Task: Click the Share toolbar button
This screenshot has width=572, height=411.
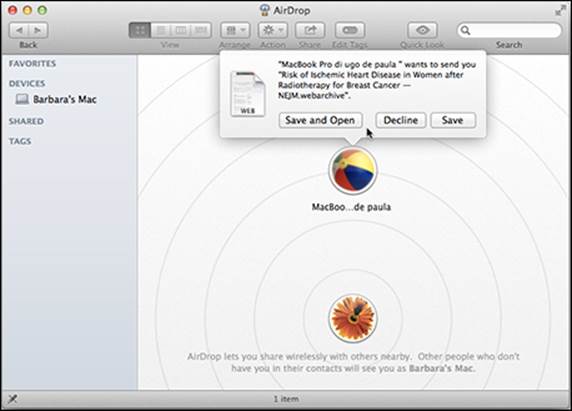Action: [x=310, y=30]
